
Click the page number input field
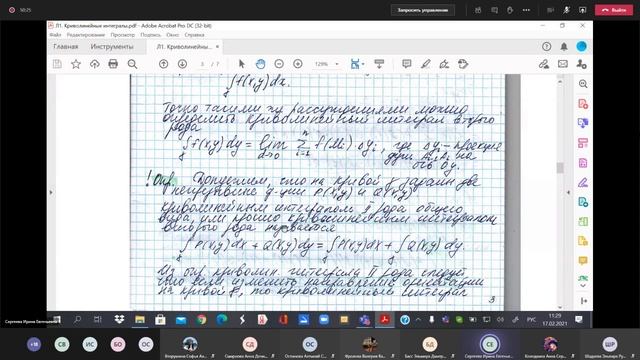tap(202, 64)
